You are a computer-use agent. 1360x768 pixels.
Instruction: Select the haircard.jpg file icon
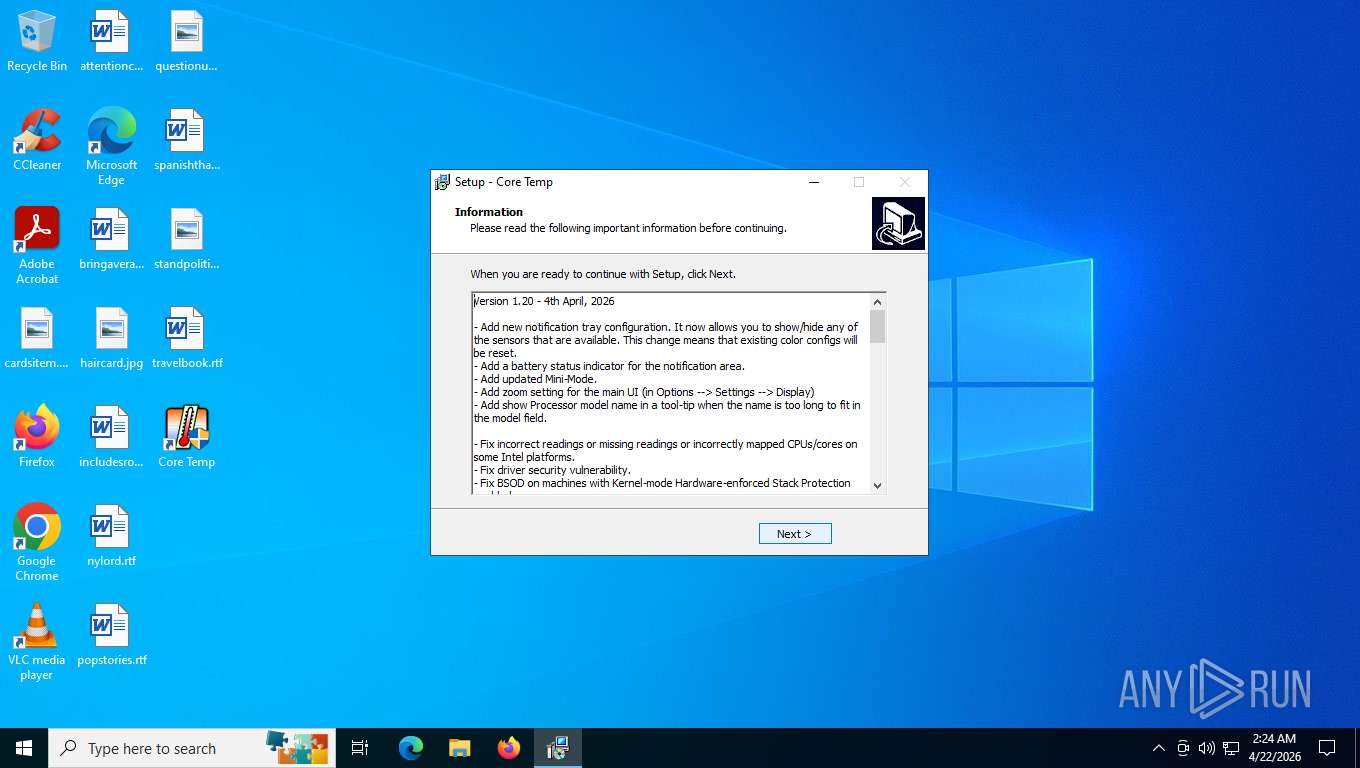click(x=111, y=338)
